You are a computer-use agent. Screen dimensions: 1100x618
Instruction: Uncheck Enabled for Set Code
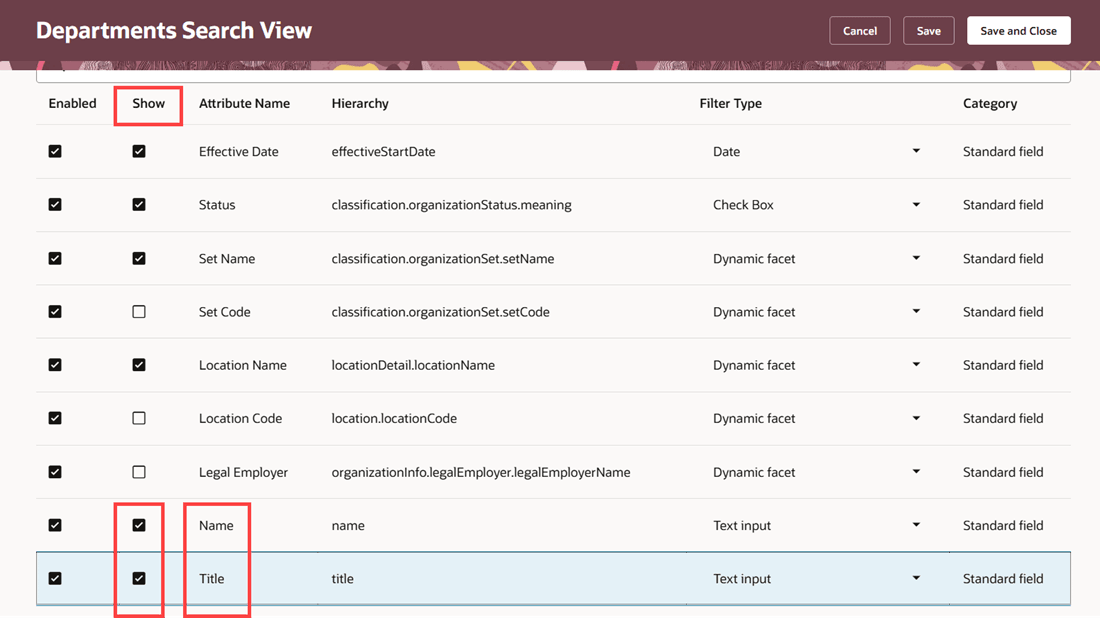[x=55, y=311]
